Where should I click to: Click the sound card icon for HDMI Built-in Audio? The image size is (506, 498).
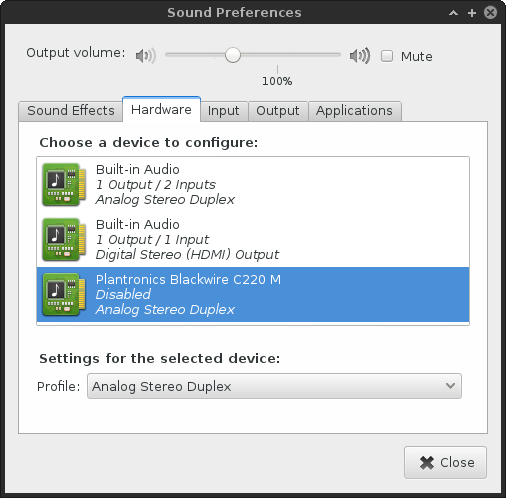[x=64, y=239]
